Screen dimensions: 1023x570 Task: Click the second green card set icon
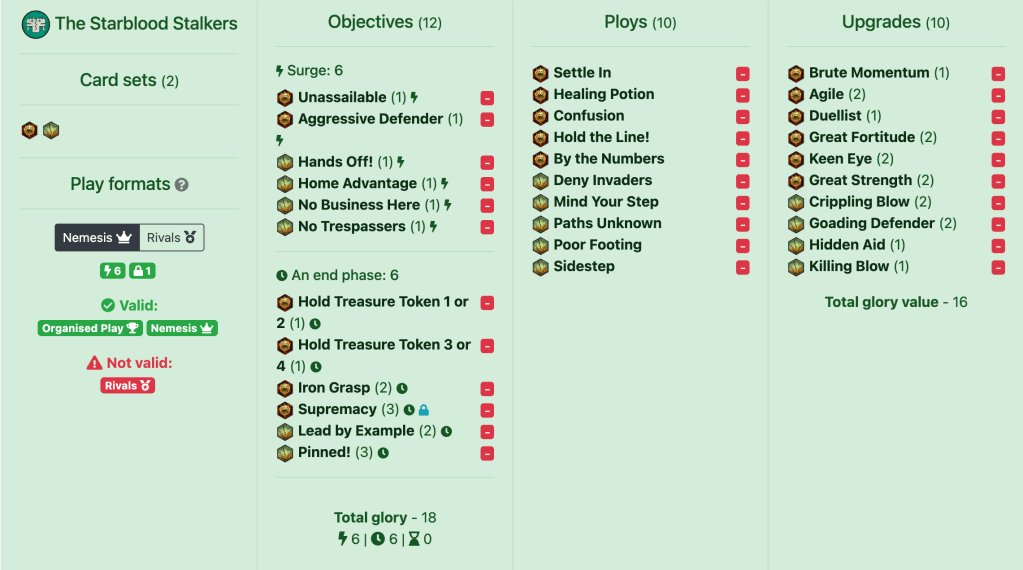point(51,130)
